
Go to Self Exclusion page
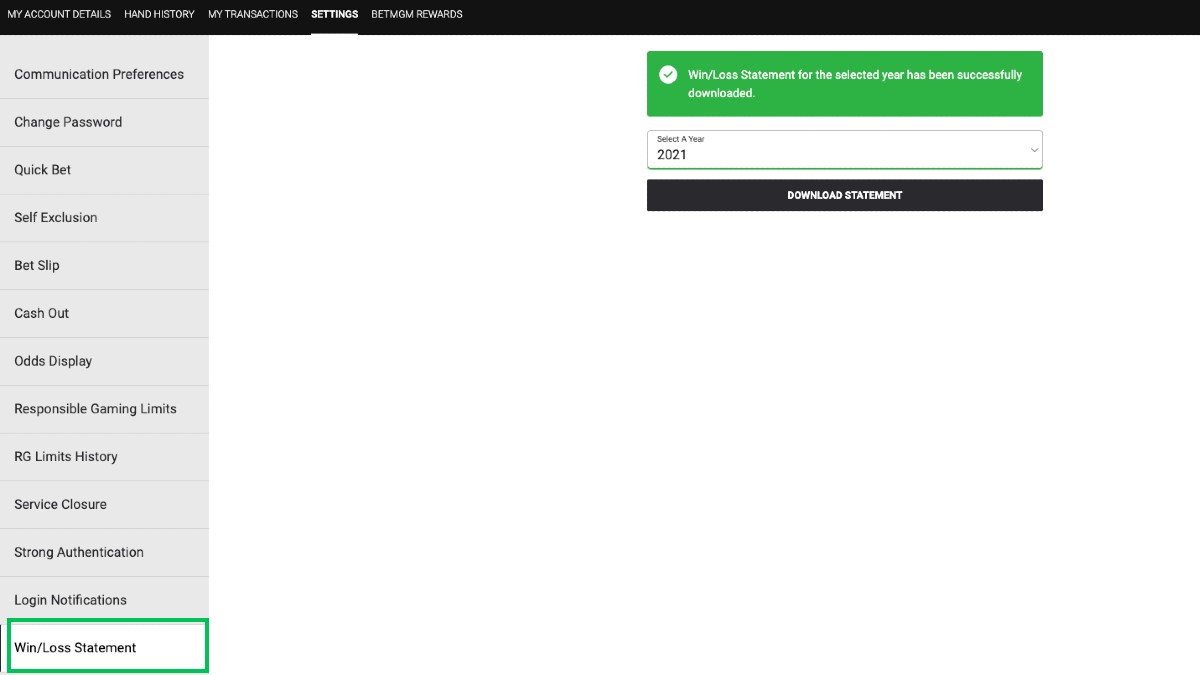pos(104,218)
